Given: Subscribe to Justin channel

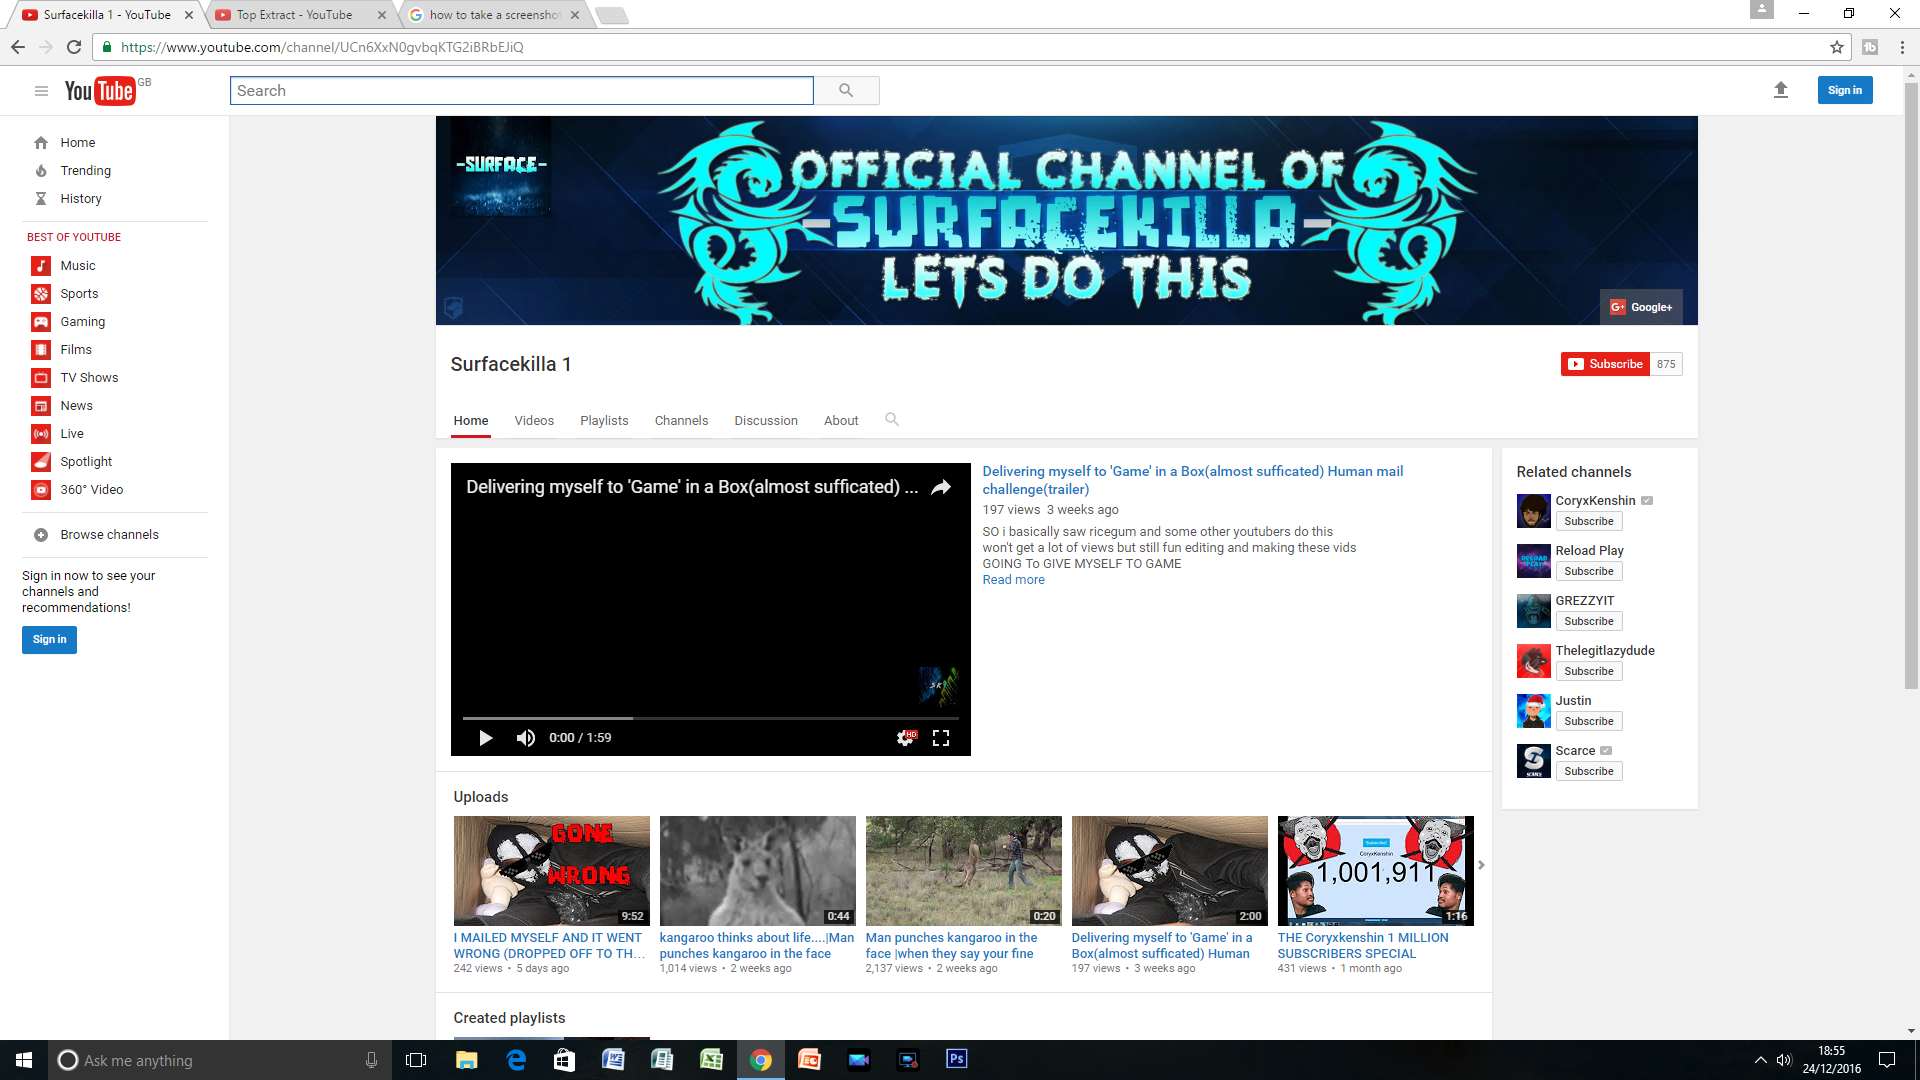Looking at the screenshot, I should (1588, 721).
